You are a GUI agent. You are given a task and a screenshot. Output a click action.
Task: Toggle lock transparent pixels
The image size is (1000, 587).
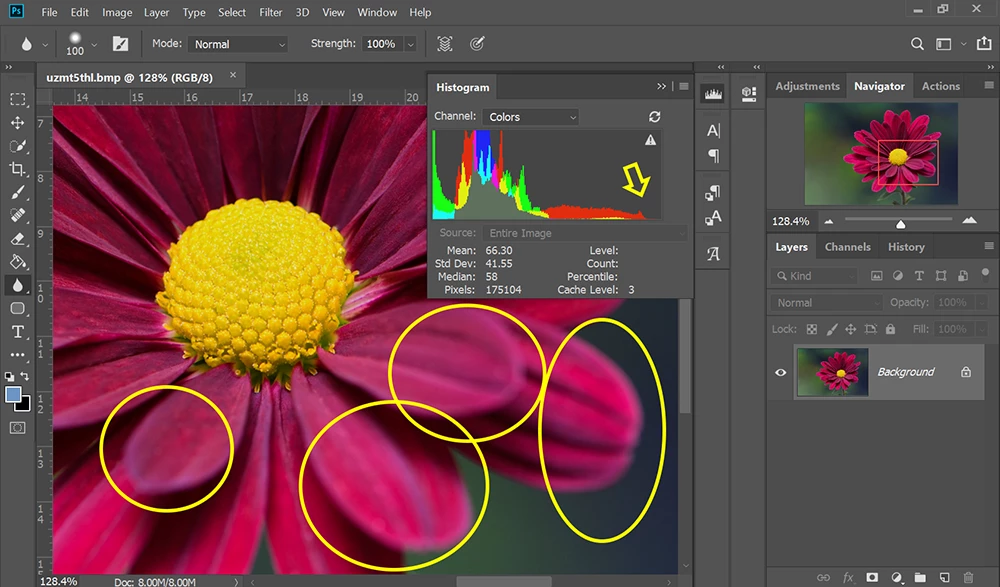(811, 329)
